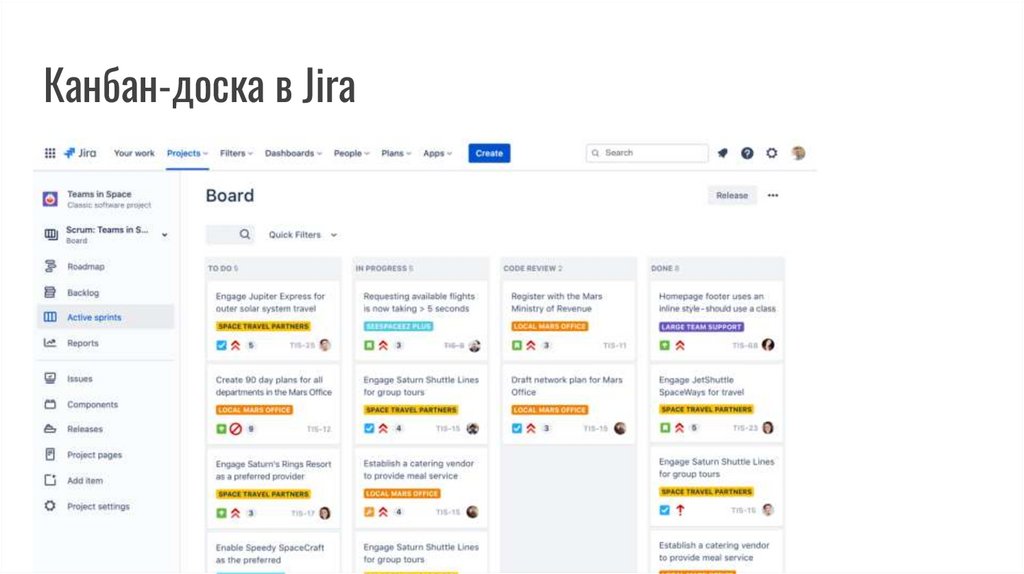Click SPACE TRAVEL PARTNERS label on Engage Jupiter Express card

[263, 326]
